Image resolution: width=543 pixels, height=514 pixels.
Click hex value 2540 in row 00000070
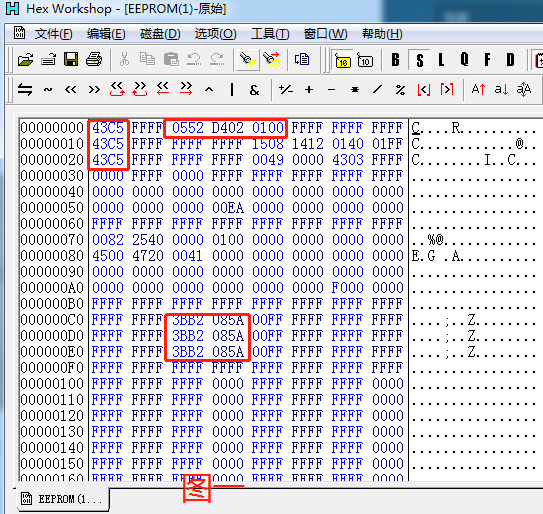148,240
